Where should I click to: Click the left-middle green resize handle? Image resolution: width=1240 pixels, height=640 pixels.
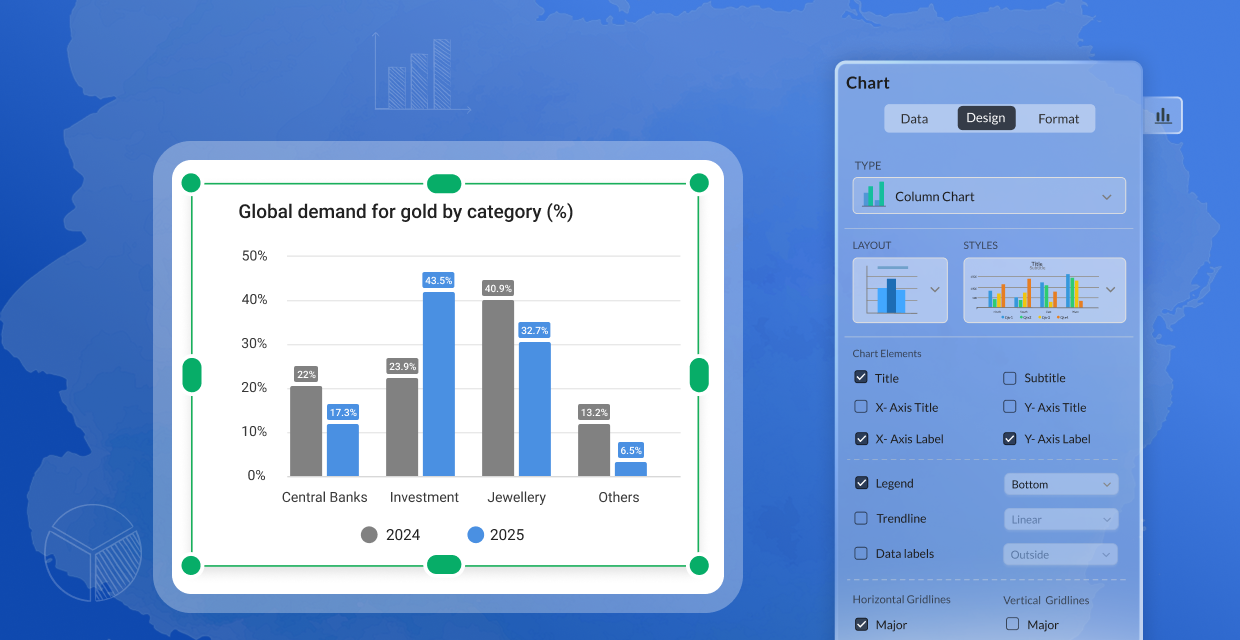(191, 375)
